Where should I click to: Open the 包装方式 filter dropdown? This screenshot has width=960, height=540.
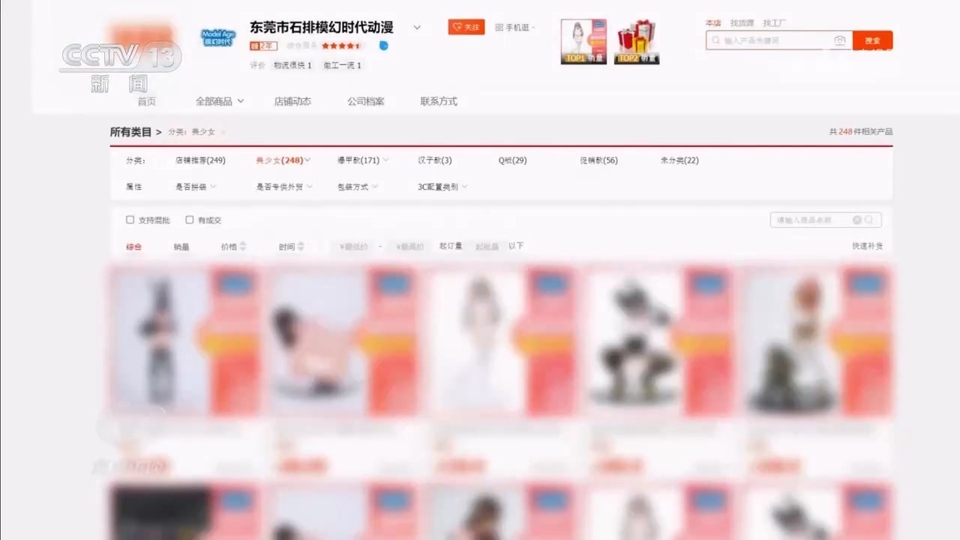358,187
